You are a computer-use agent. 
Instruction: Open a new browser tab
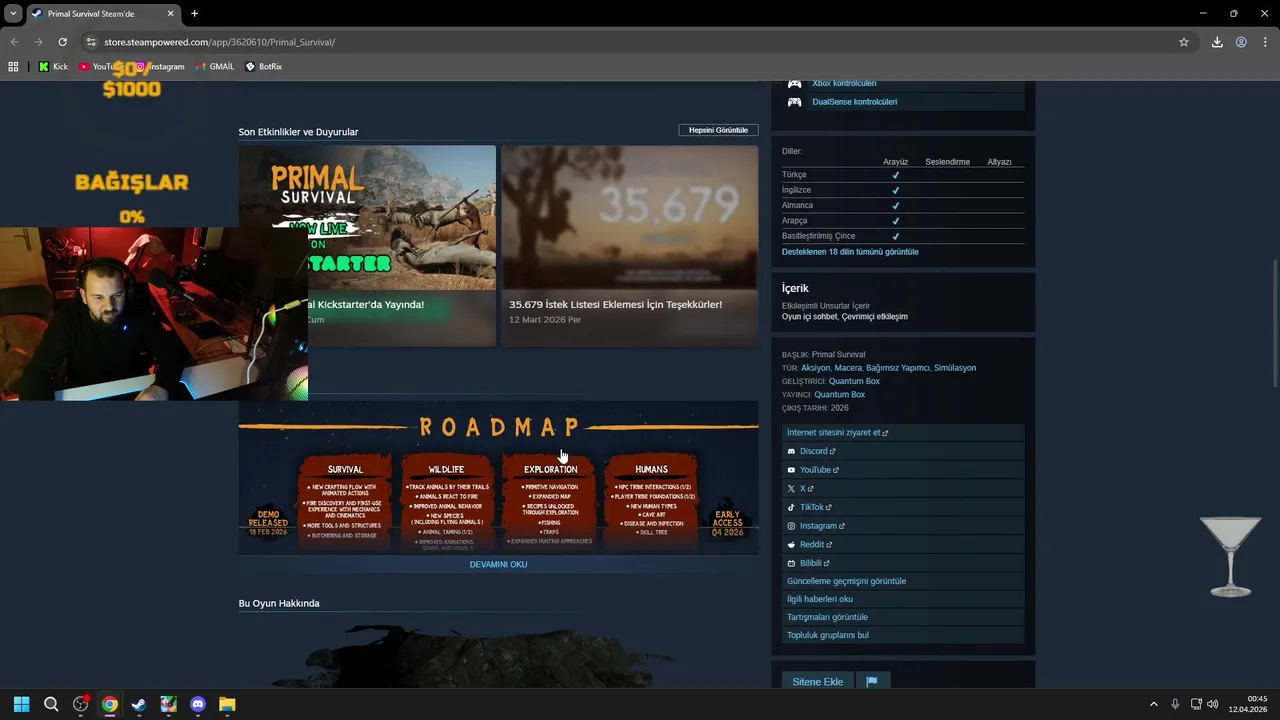tap(194, 14)
